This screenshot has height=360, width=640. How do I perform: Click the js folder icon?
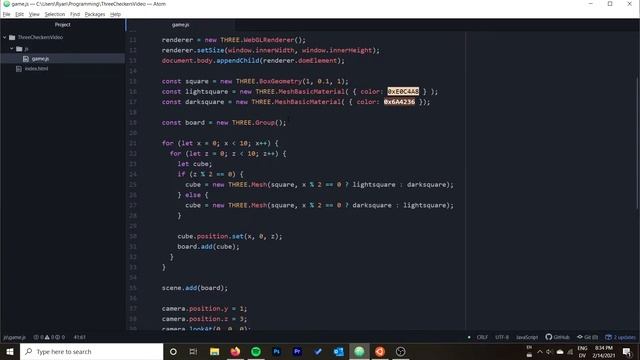pos(19,49)
